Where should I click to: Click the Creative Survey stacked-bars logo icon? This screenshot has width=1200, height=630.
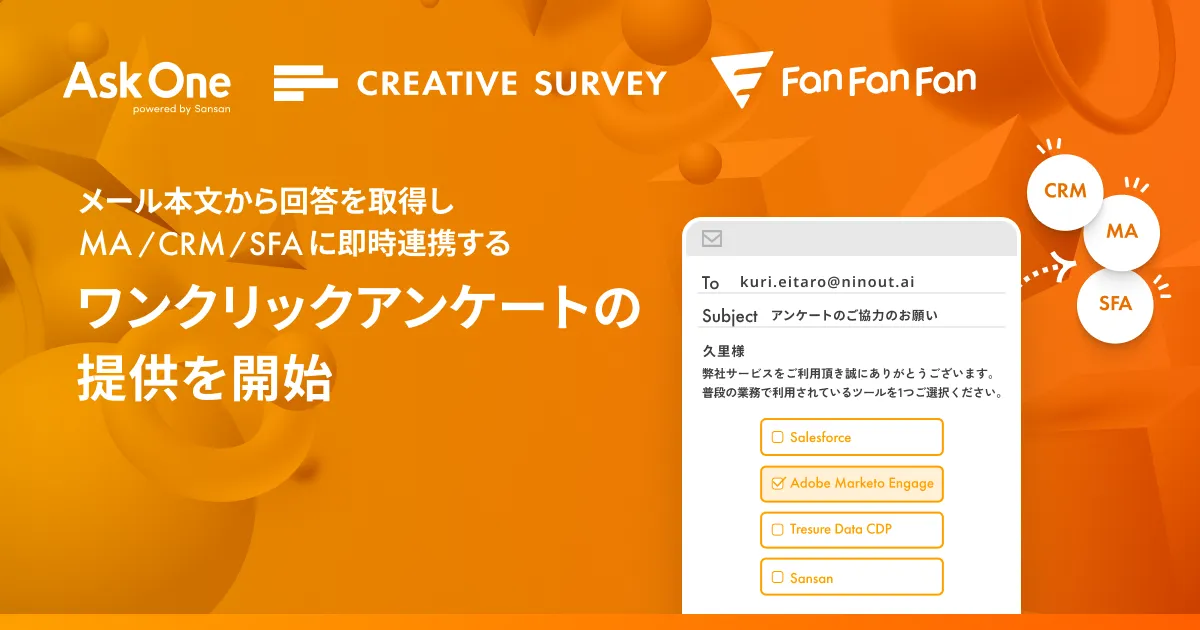305,83
